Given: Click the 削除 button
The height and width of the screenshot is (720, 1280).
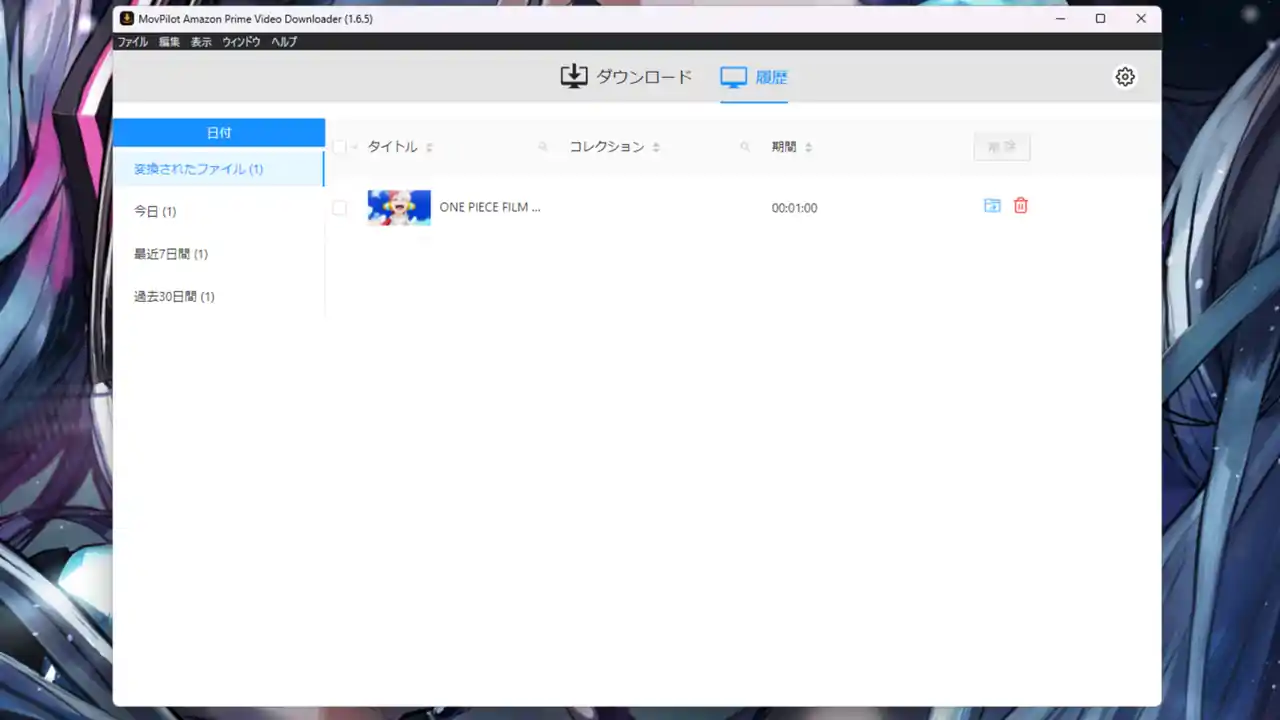Looking at the screenshot, I should click(1002, 147).
